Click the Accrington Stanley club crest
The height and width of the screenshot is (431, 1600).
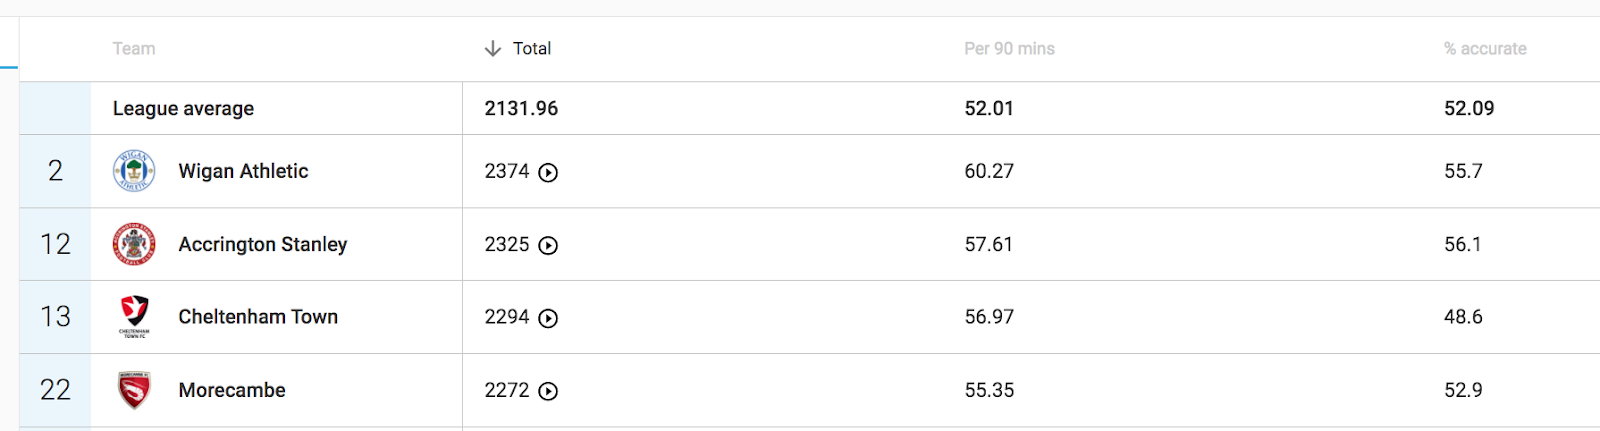pyautogui.click(x=134, y=244)
